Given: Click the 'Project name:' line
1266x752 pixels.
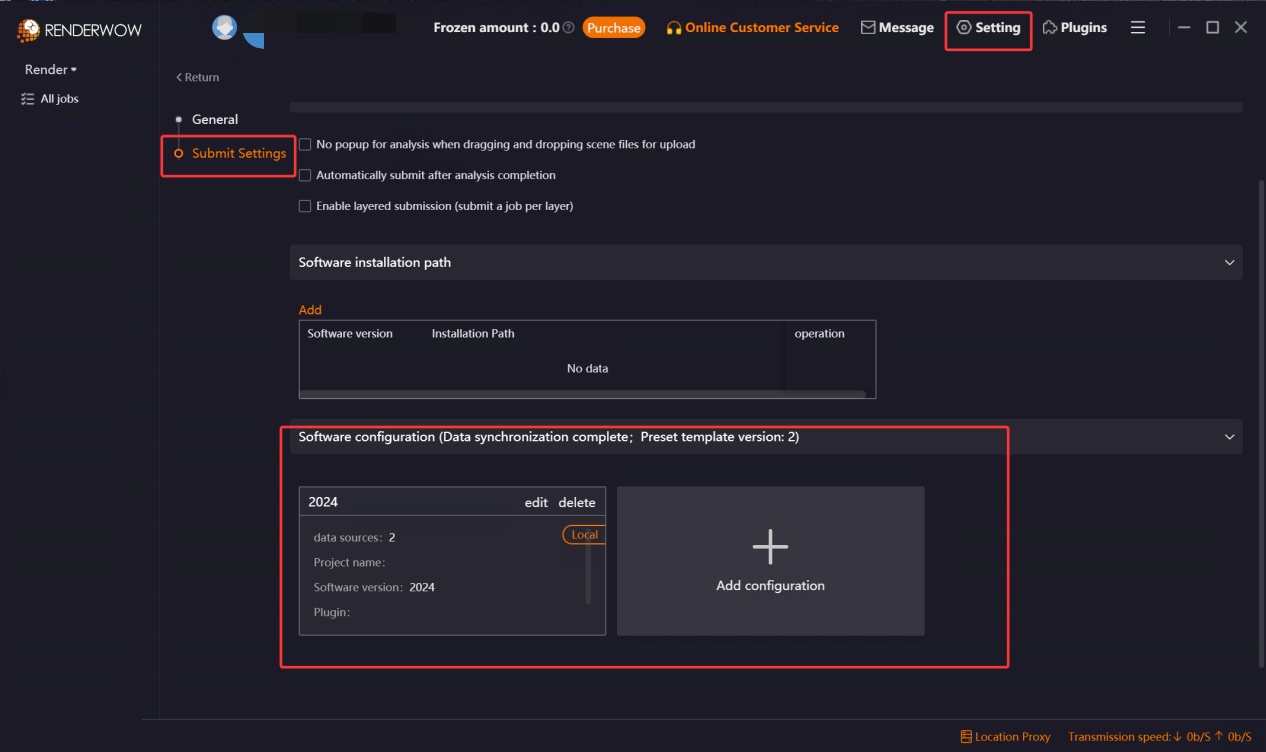Looking at the screenshot, I should click(349, 562).
